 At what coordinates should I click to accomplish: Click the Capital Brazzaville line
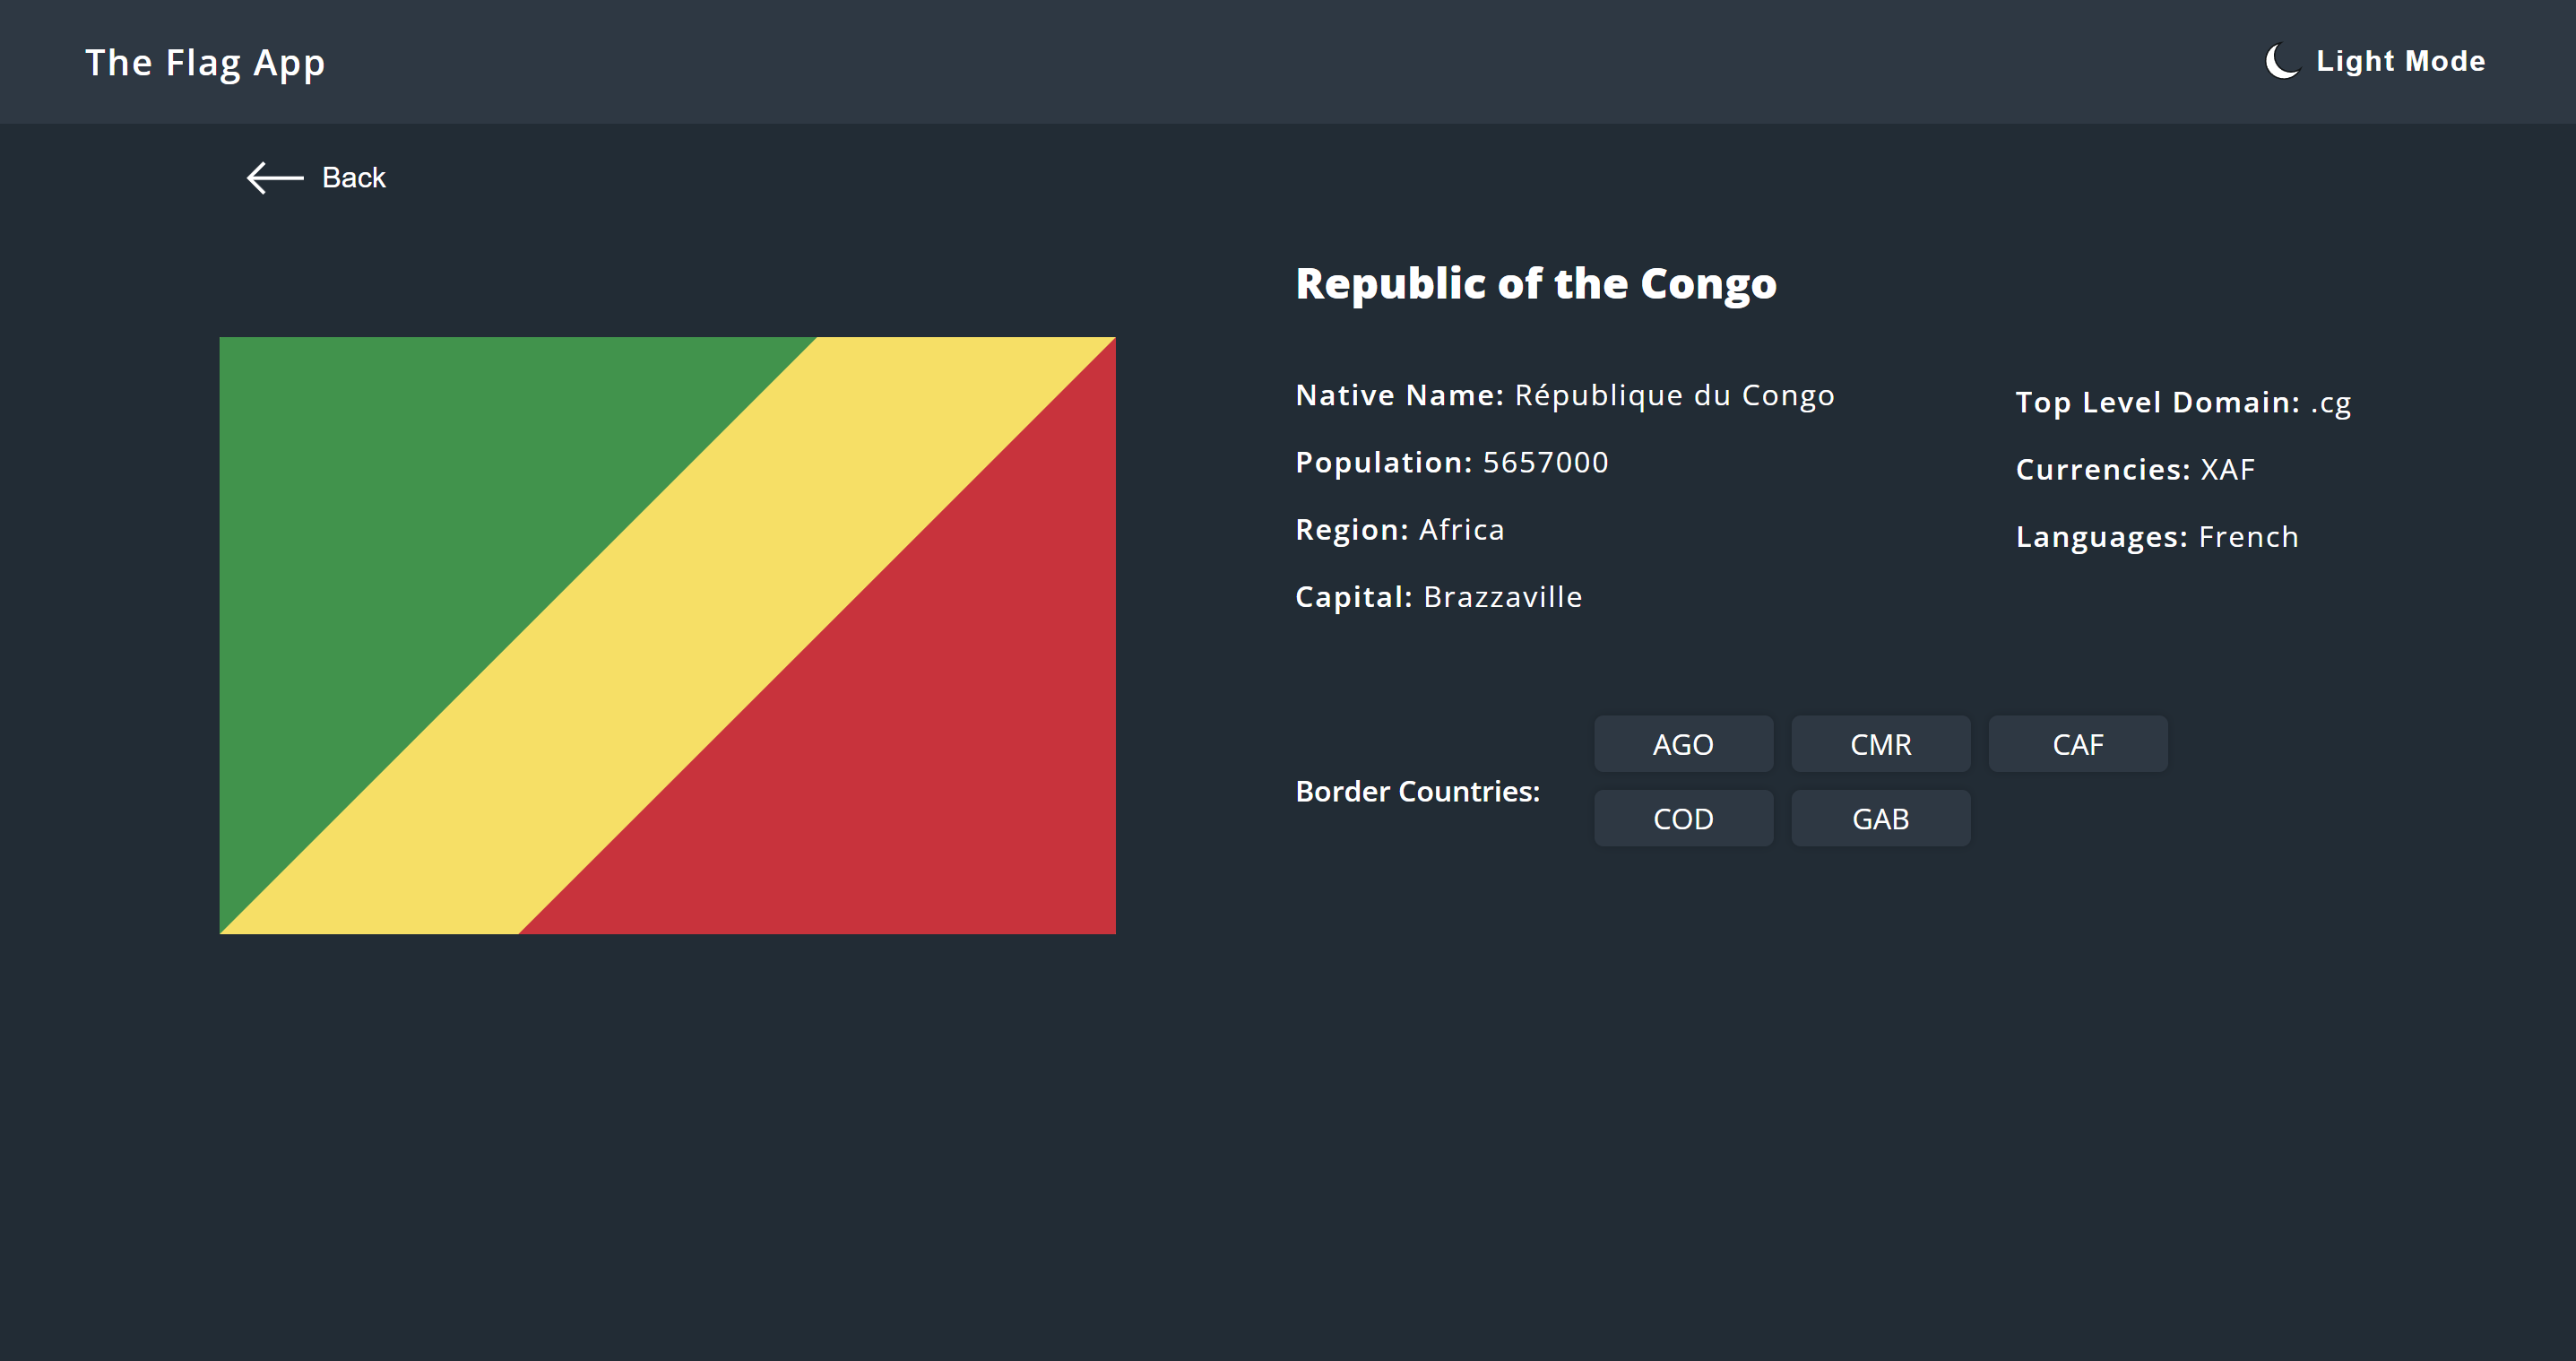(x=1438, y=597)
